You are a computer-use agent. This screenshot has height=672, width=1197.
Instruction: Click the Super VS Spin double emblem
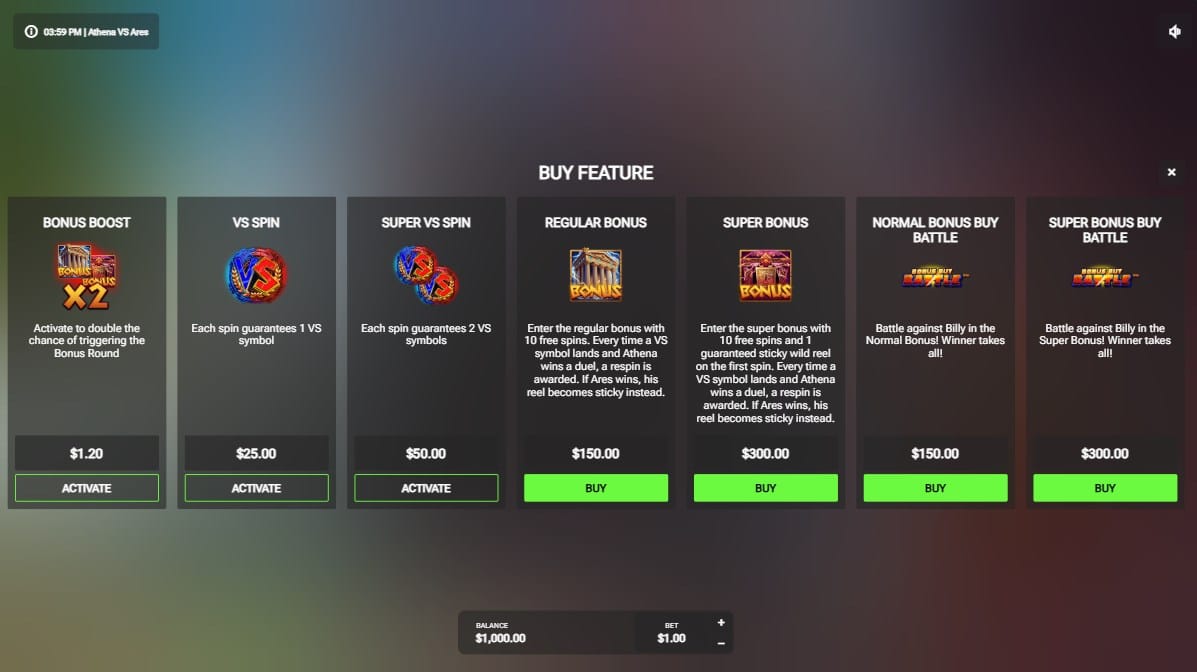[426, 275]
